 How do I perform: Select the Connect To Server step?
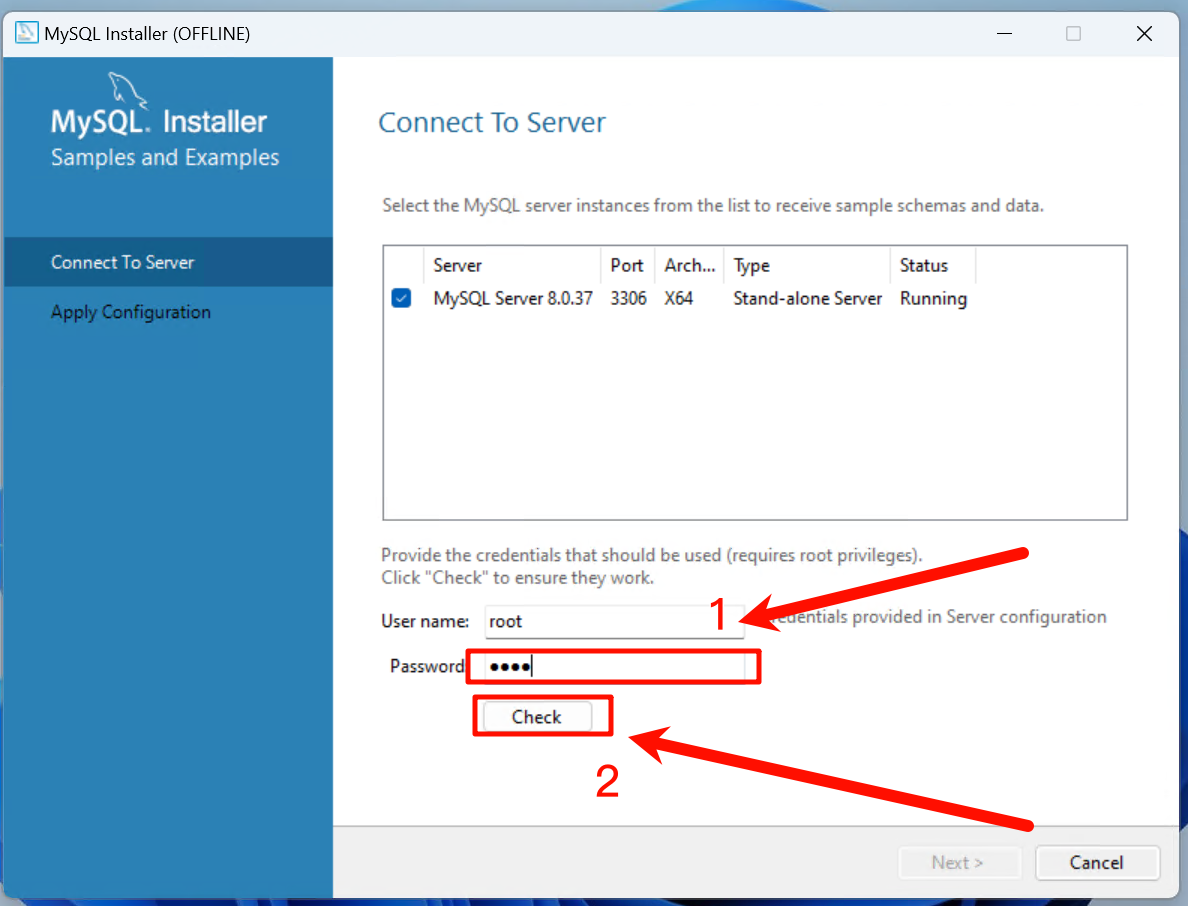pos(168,262)
